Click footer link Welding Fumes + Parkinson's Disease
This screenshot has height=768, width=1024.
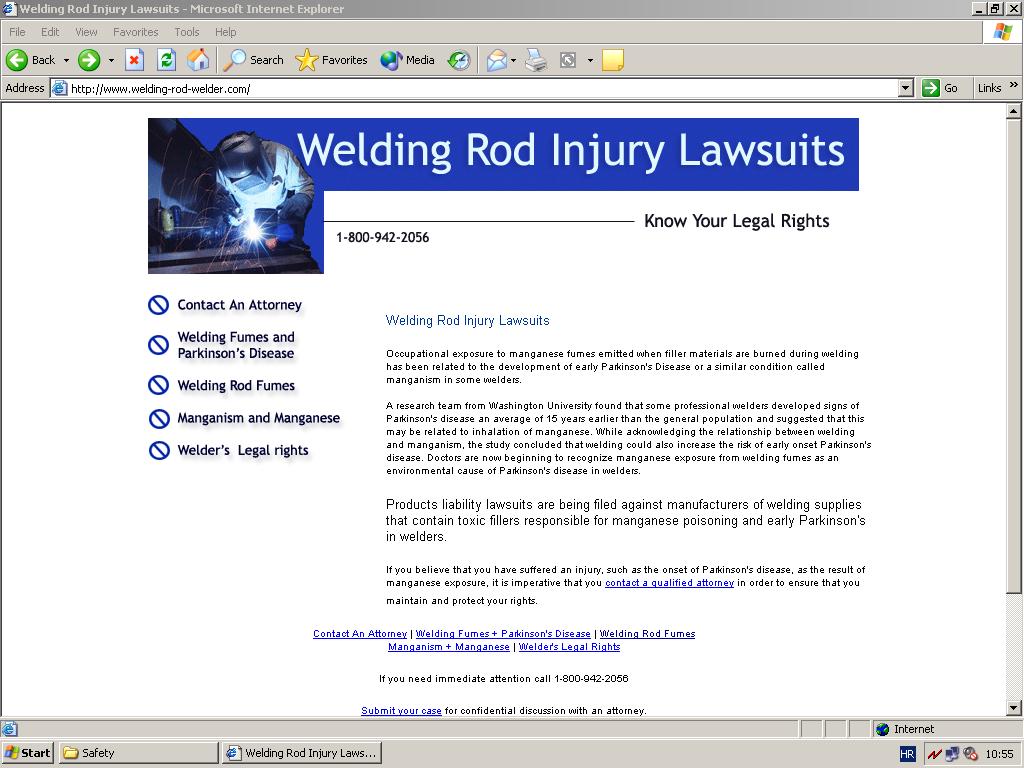[503, 634]
